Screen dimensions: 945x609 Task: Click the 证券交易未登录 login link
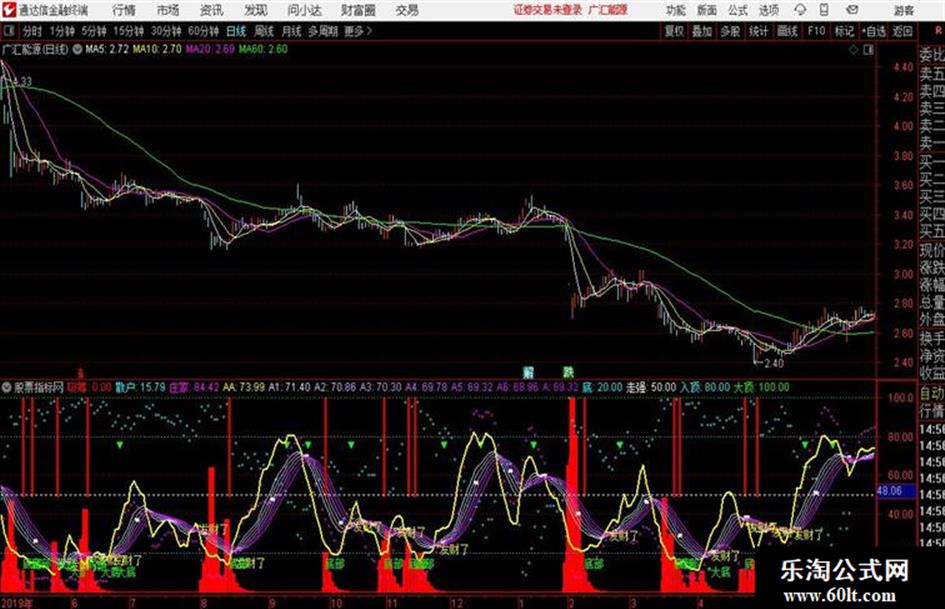point(547,10)
